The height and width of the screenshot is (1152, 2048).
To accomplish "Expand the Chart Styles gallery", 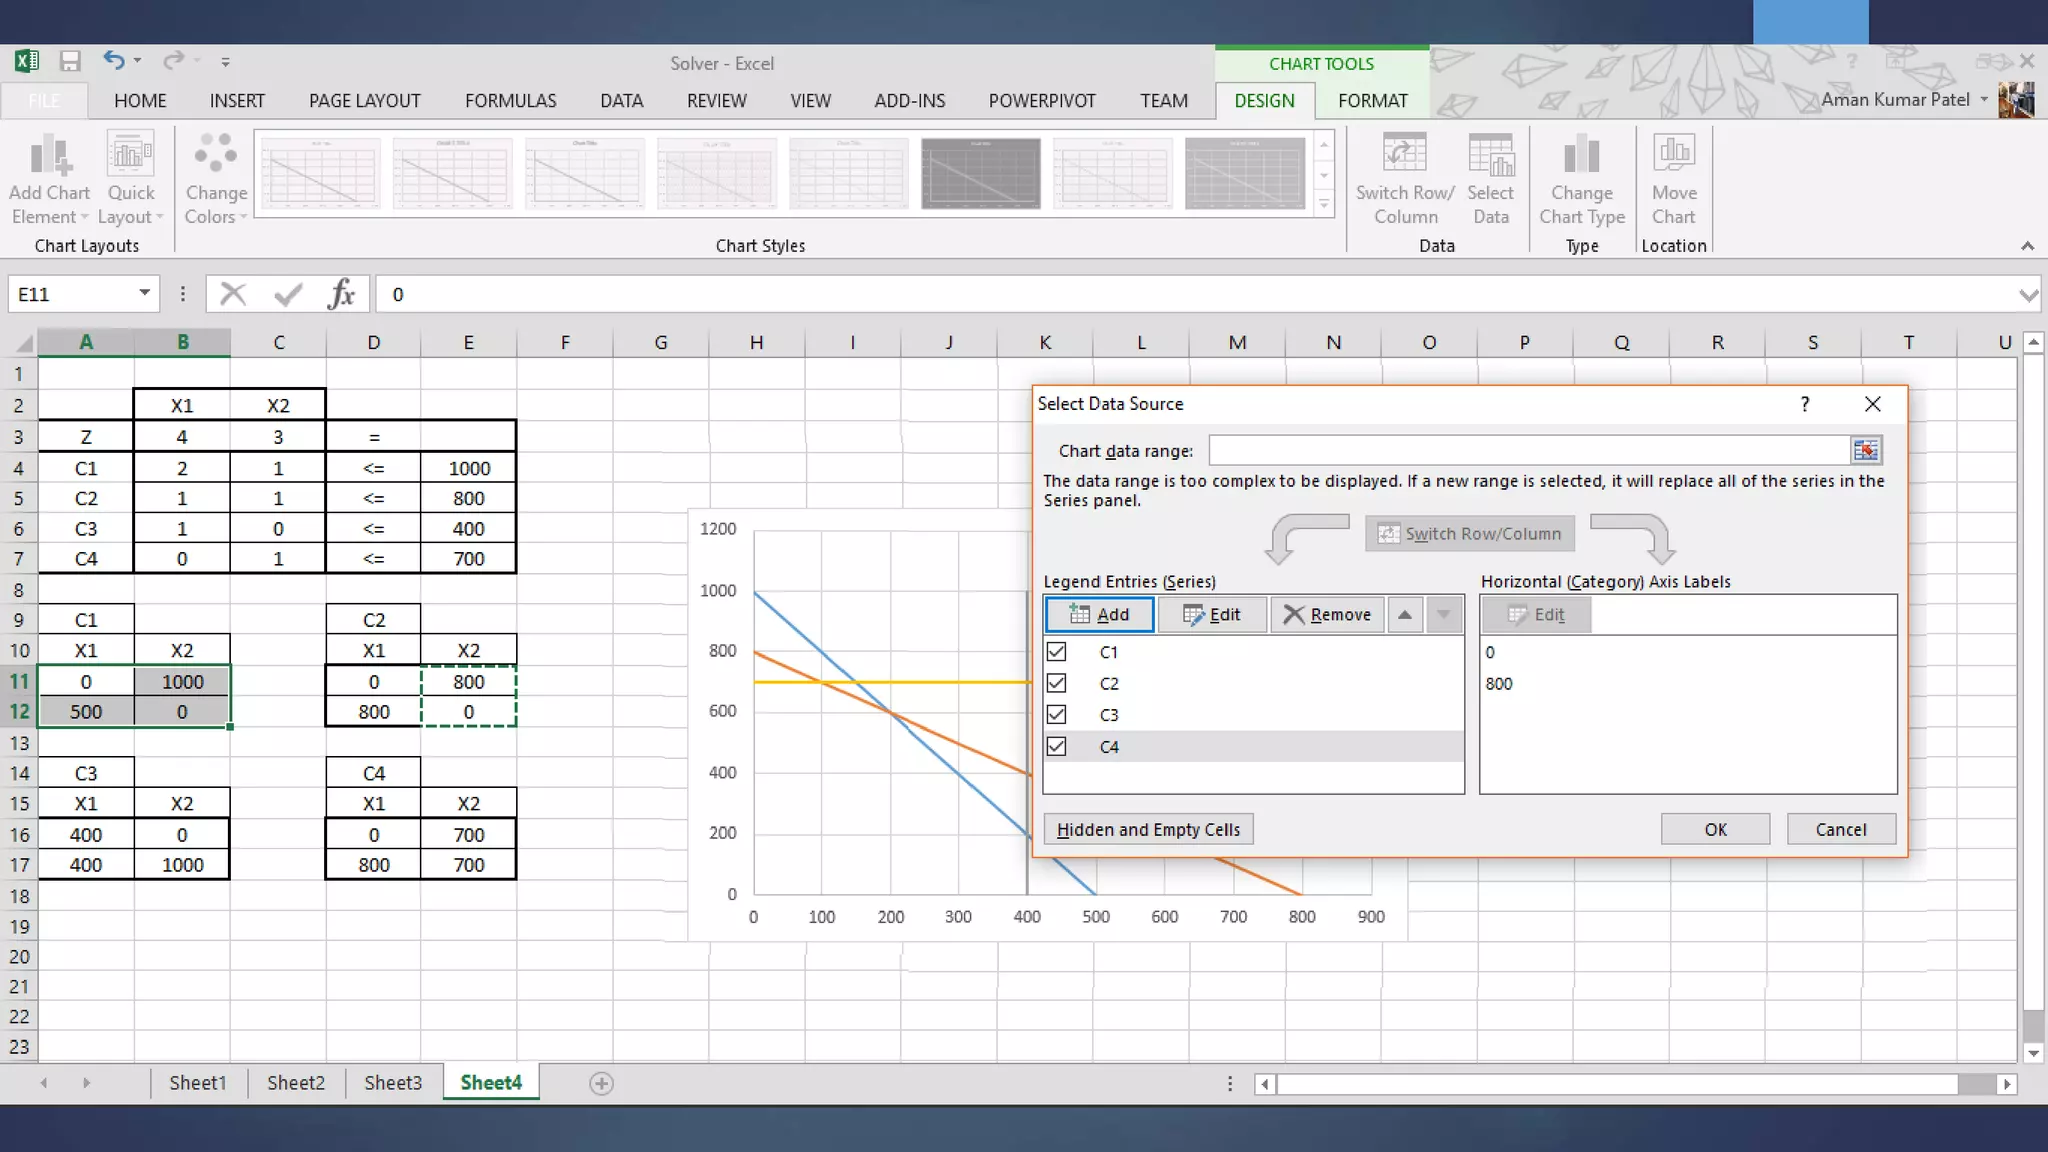I will point(1324,204).
